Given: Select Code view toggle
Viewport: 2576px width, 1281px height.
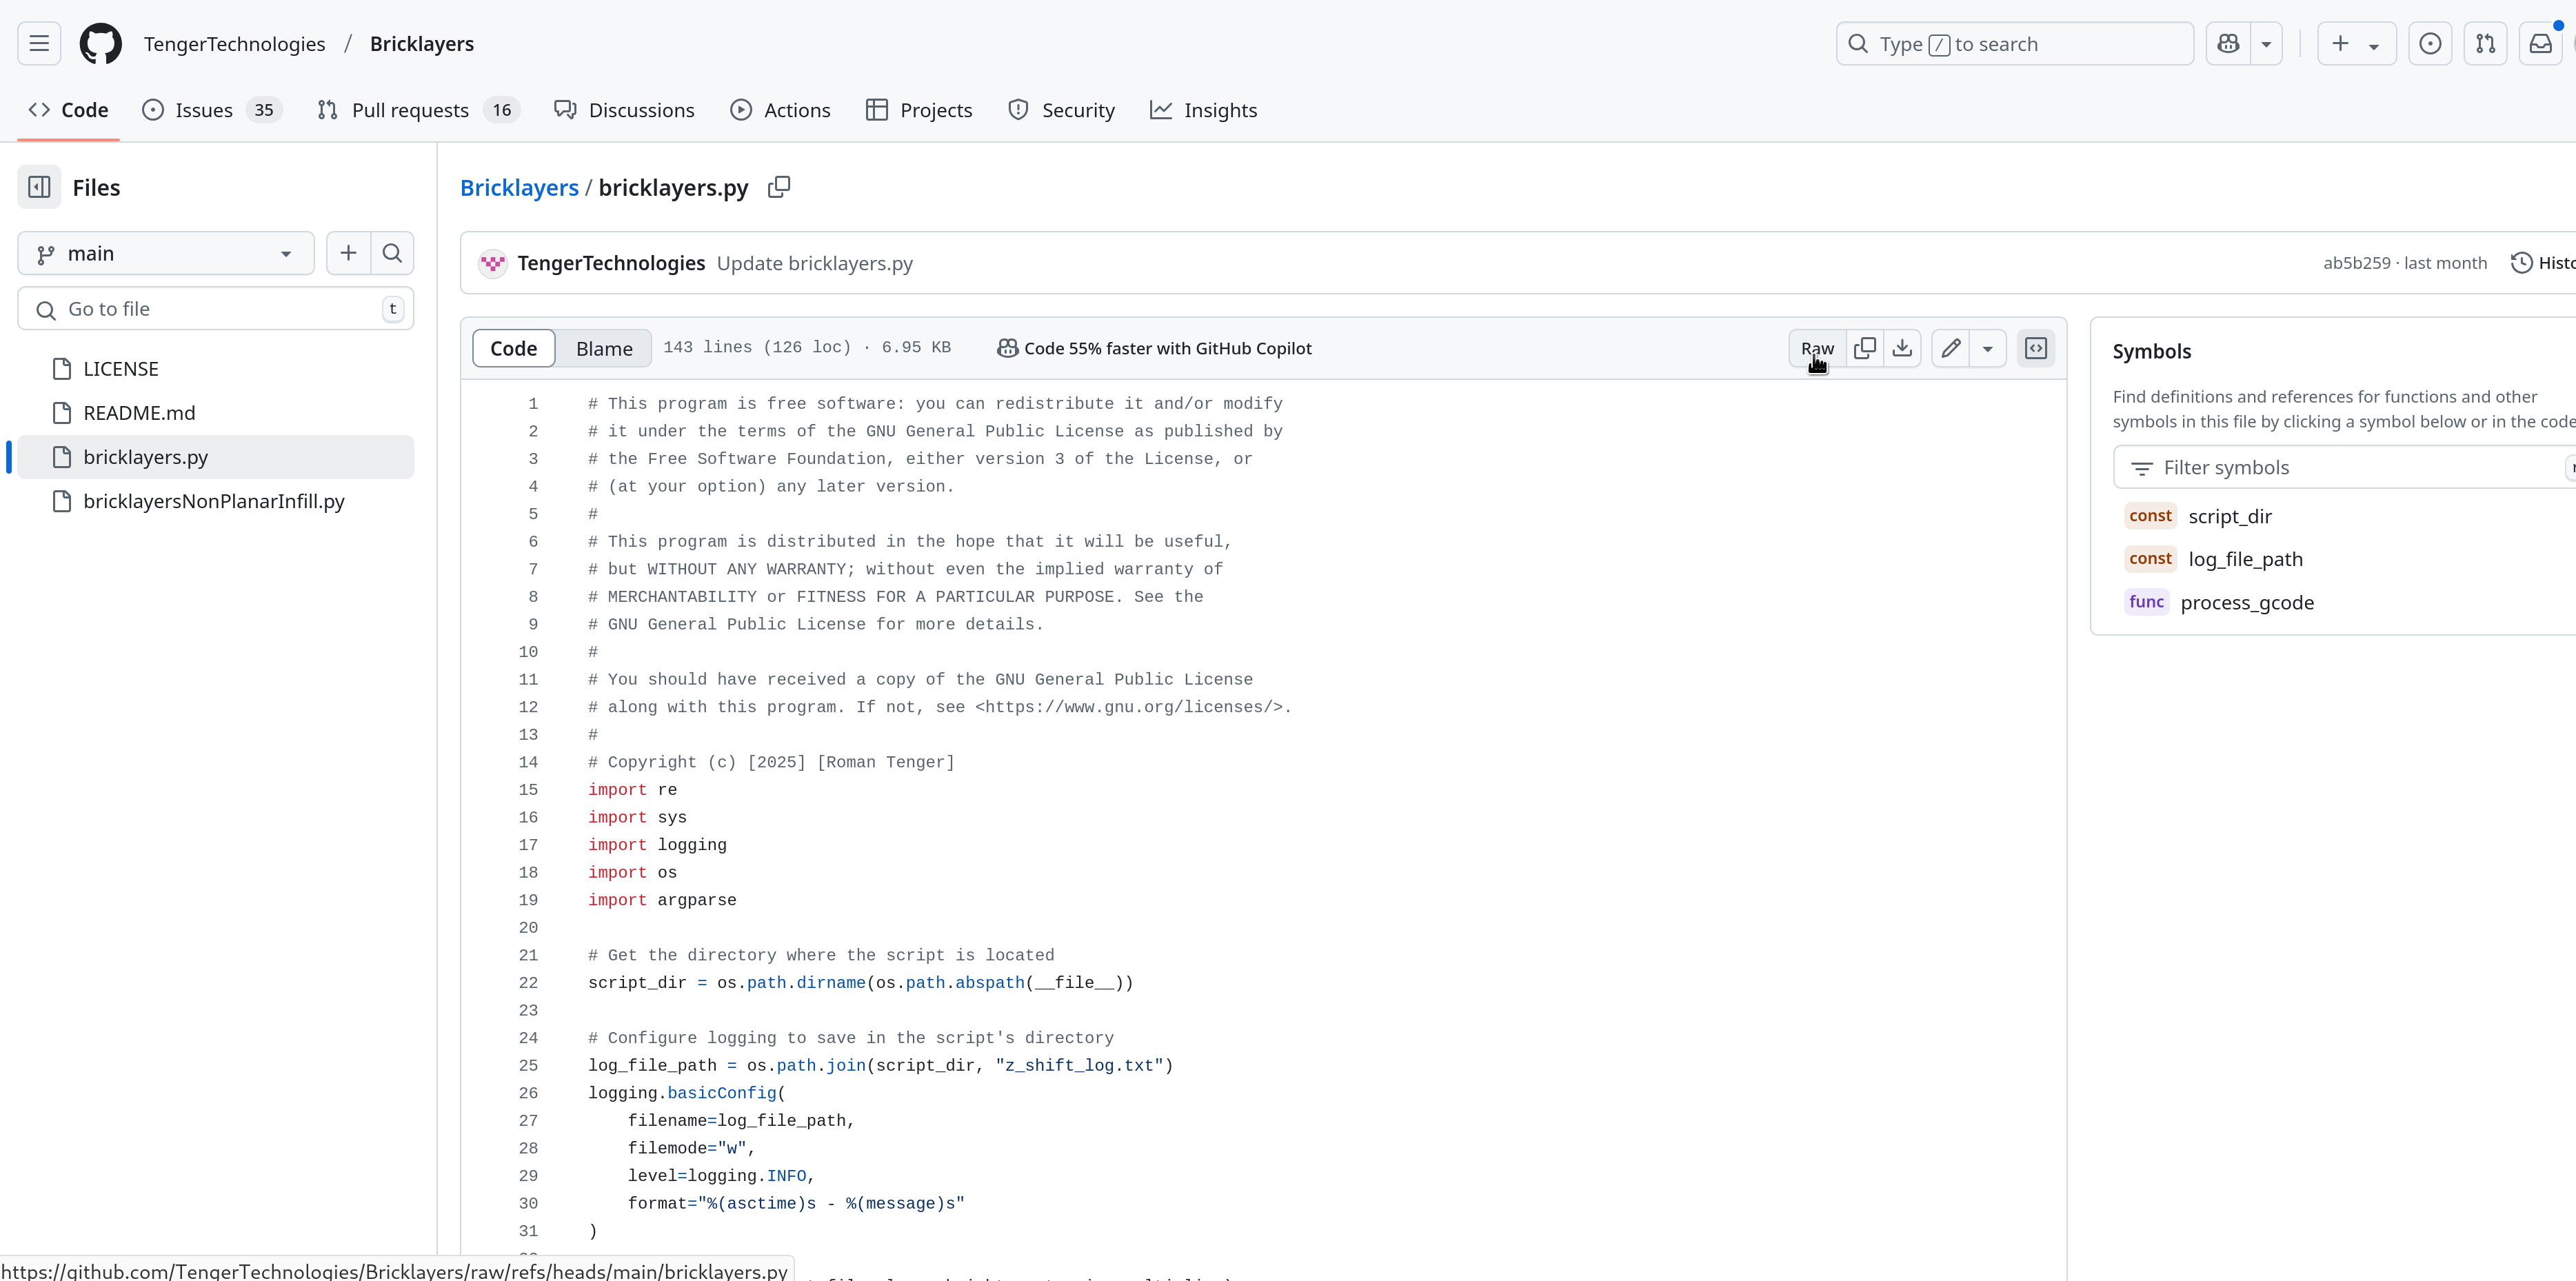Looking at the screenshot, I should point(513,348).
